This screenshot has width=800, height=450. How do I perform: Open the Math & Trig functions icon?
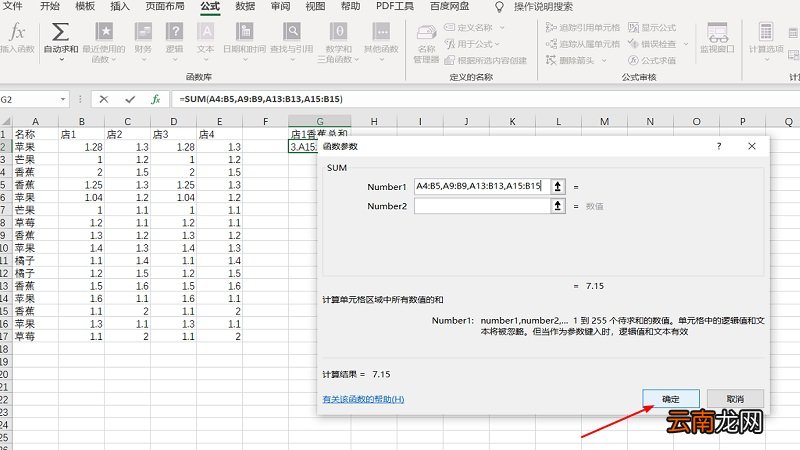click(x=338, y=32)
